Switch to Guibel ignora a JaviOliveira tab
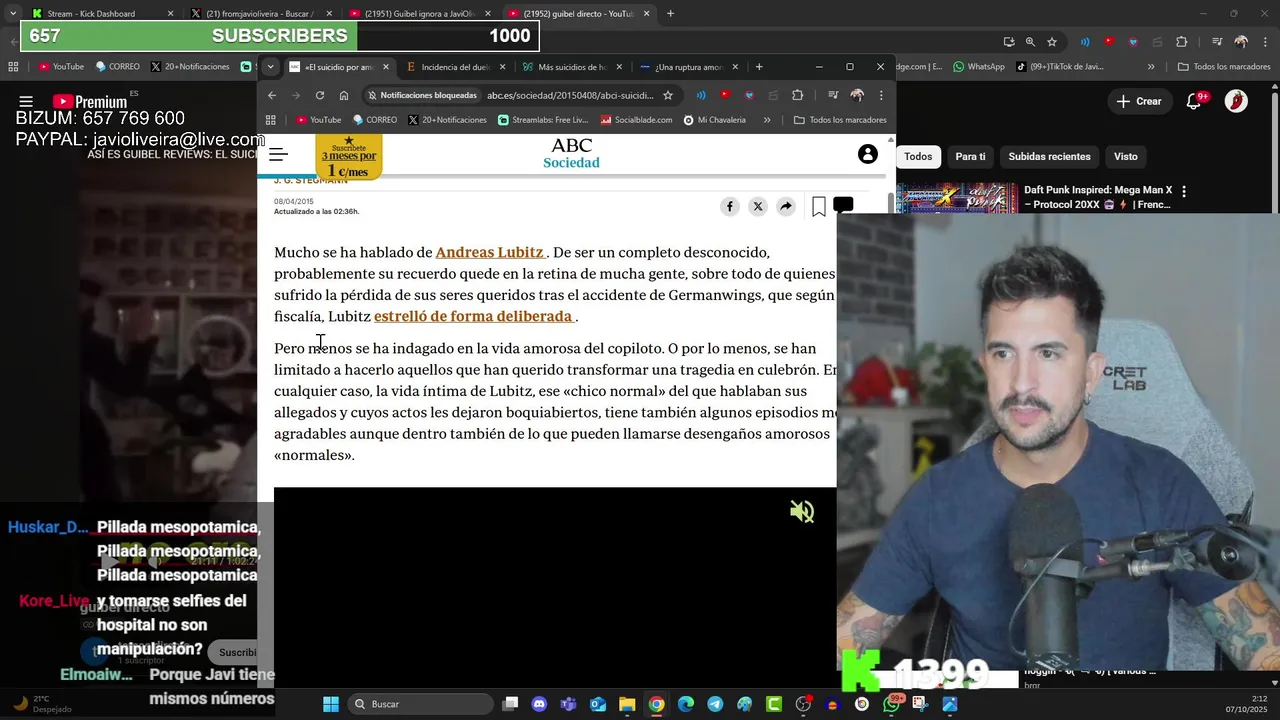 point(419,13)
